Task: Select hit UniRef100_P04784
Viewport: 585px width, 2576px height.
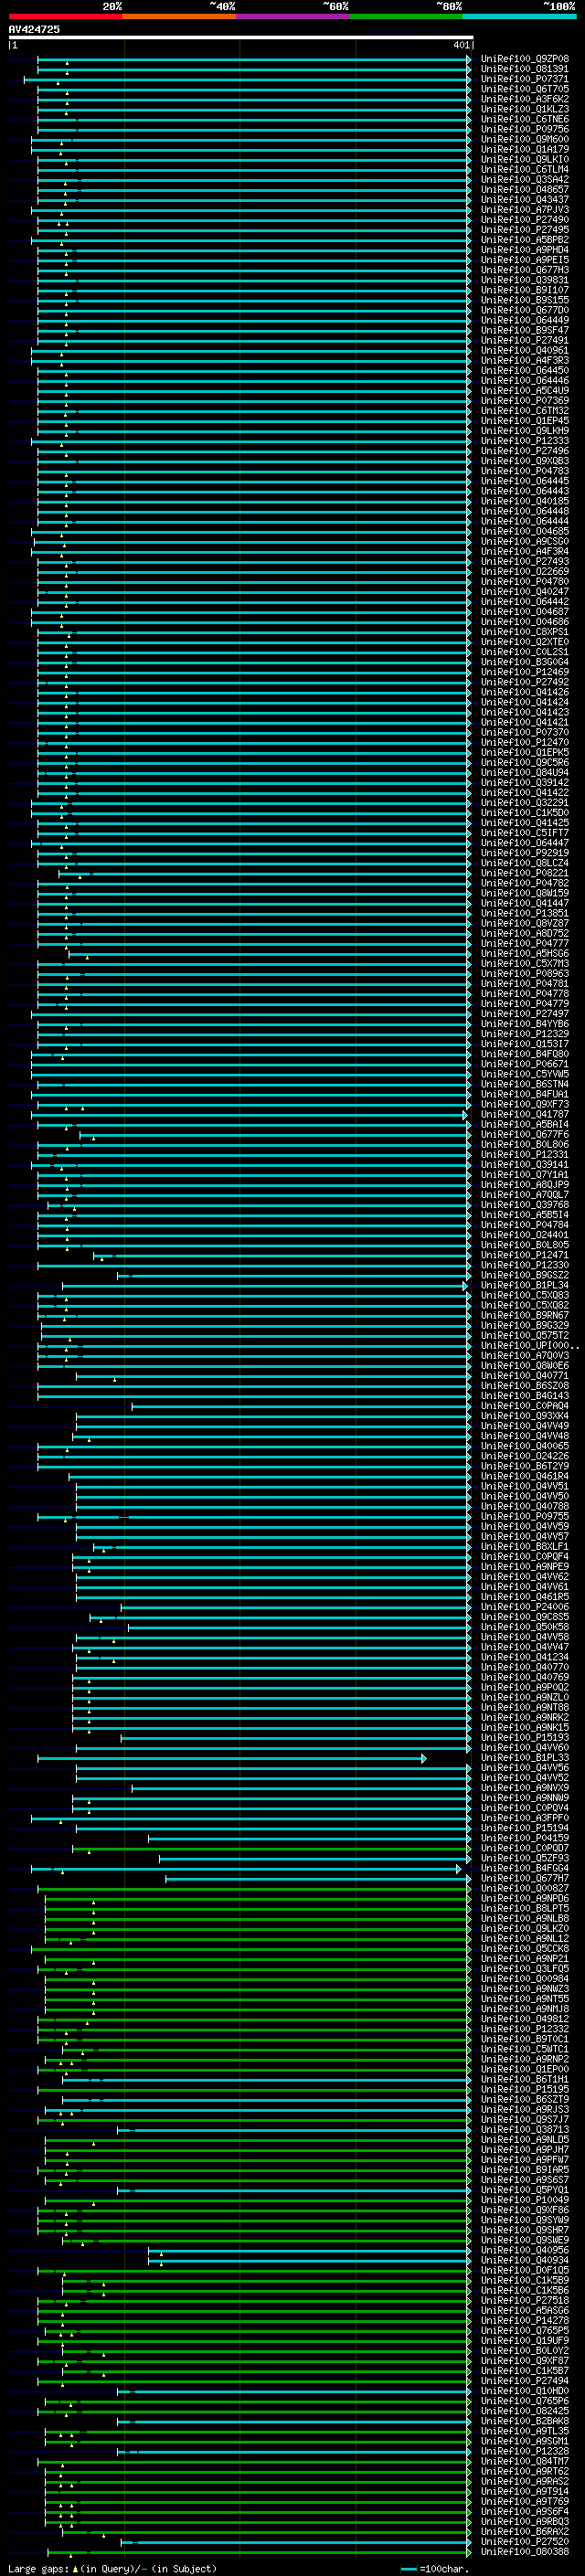Action: coord(525,1225)
